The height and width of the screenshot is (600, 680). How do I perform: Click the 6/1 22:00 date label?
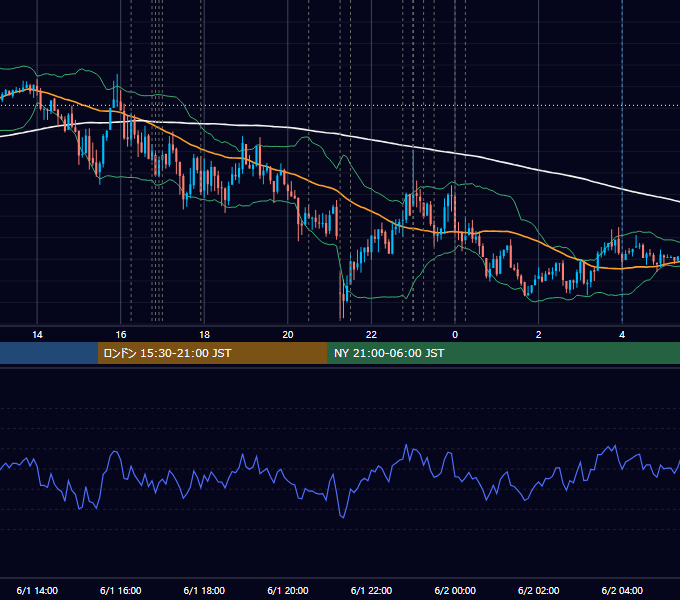(371, 590)
